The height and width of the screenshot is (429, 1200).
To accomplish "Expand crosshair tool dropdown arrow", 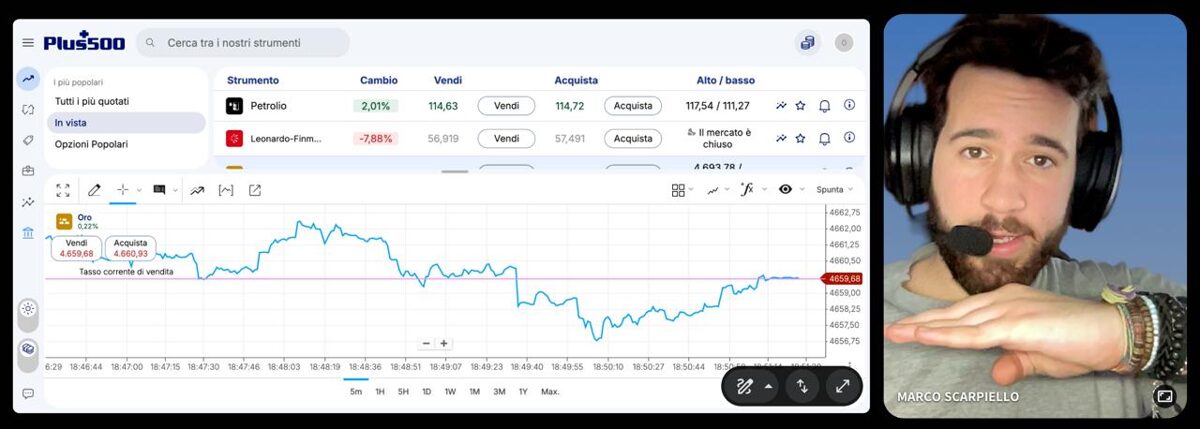I will coord(139,190).
